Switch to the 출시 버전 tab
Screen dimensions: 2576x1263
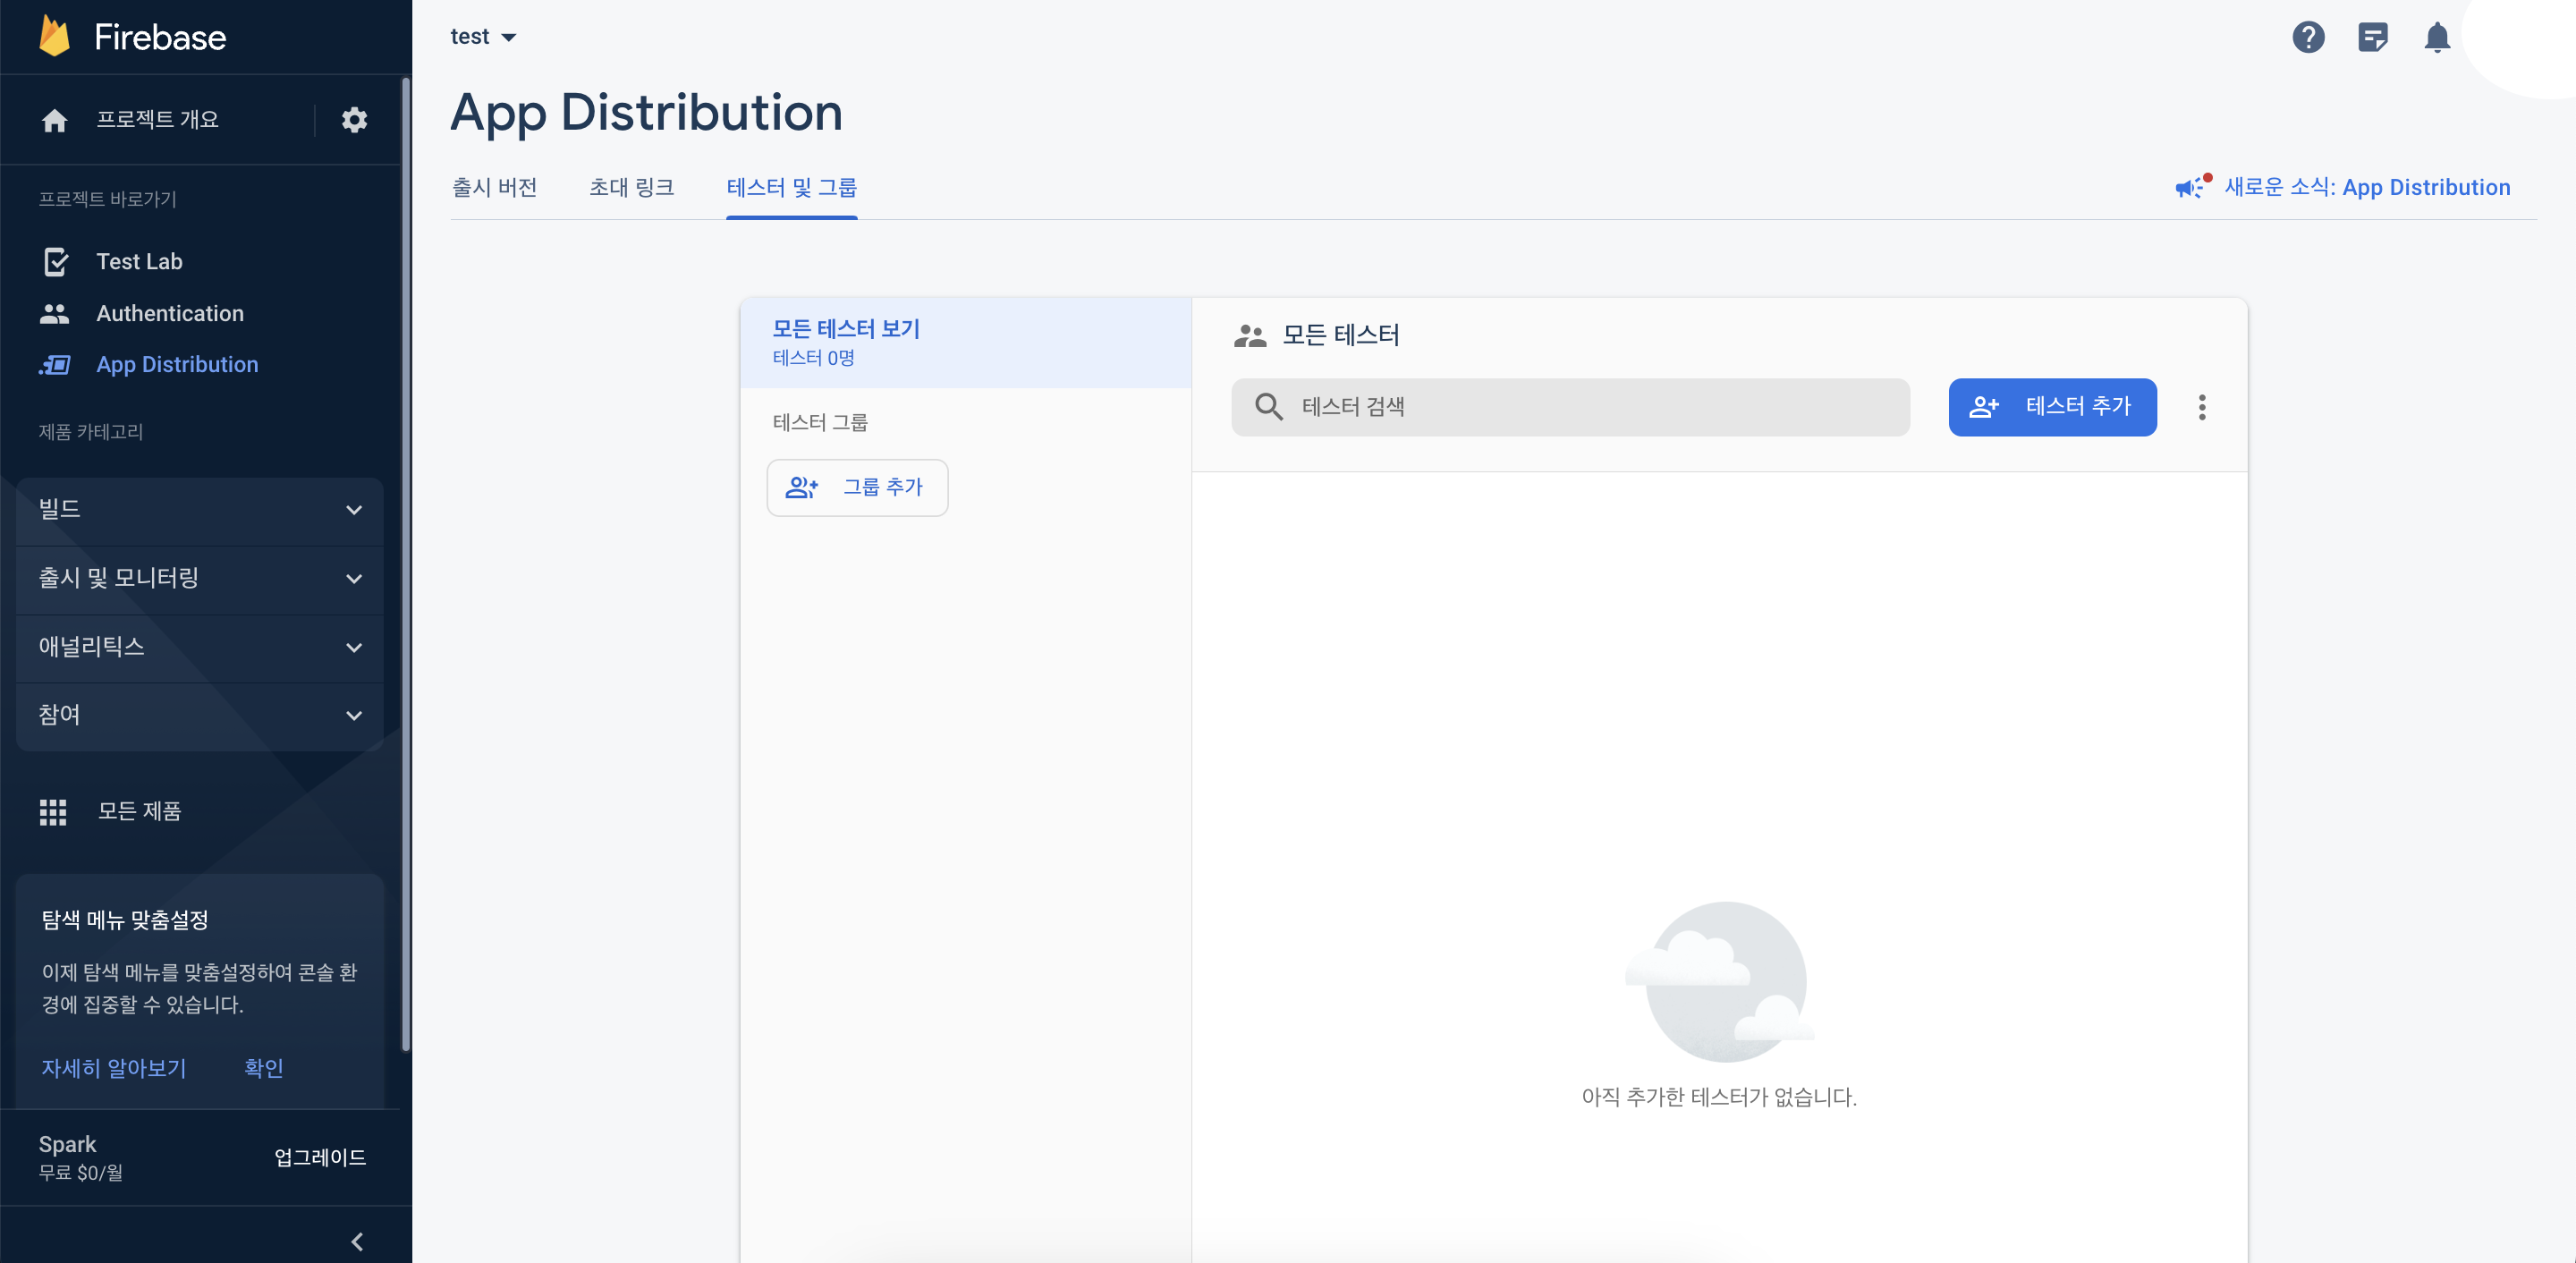point(494,187)
